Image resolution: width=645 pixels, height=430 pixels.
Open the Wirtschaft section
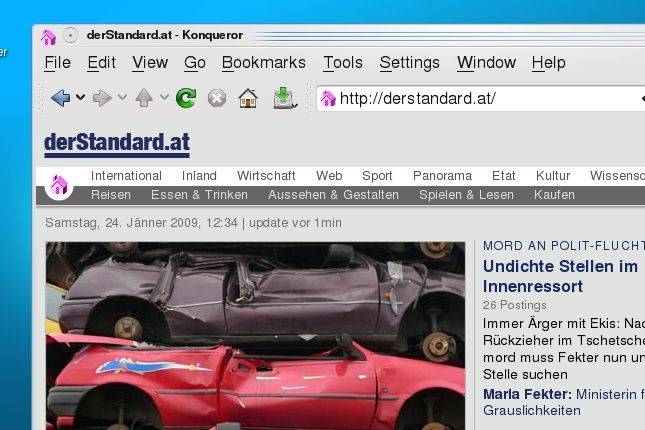point(266,176)
